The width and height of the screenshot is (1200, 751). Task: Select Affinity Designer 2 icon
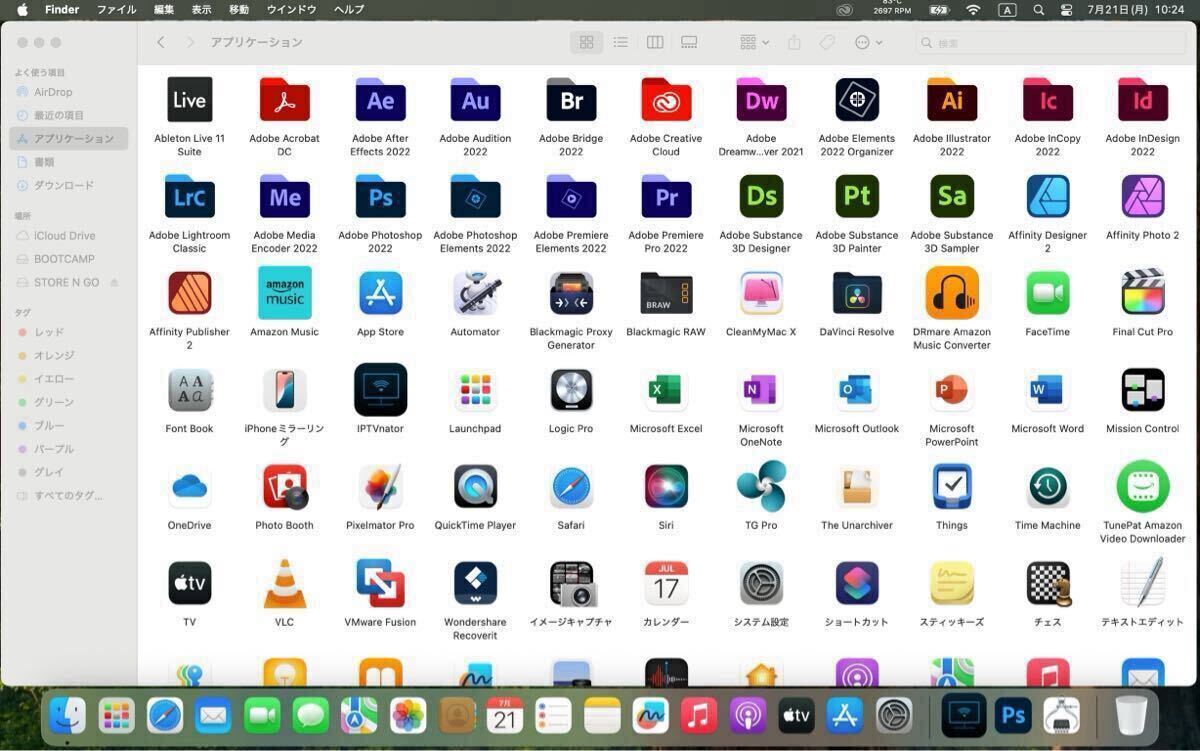point(1047,196)
